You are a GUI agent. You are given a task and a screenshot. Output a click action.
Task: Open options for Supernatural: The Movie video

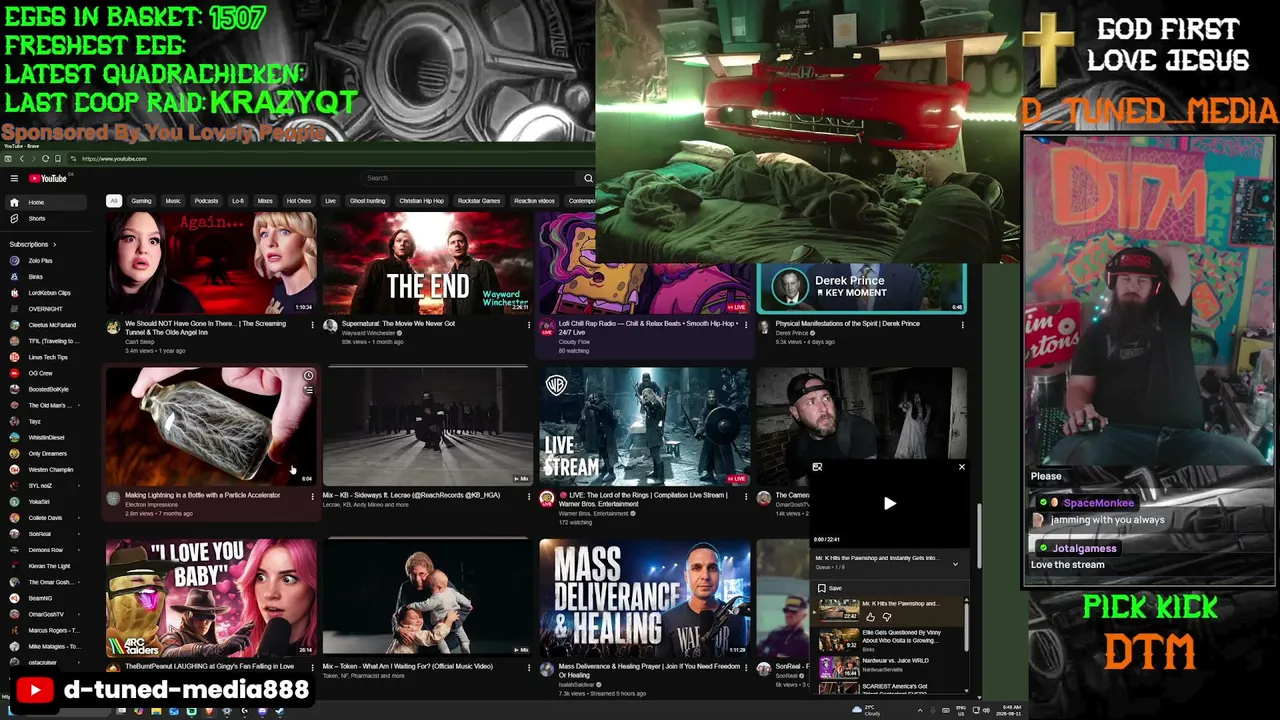point(529,325)
